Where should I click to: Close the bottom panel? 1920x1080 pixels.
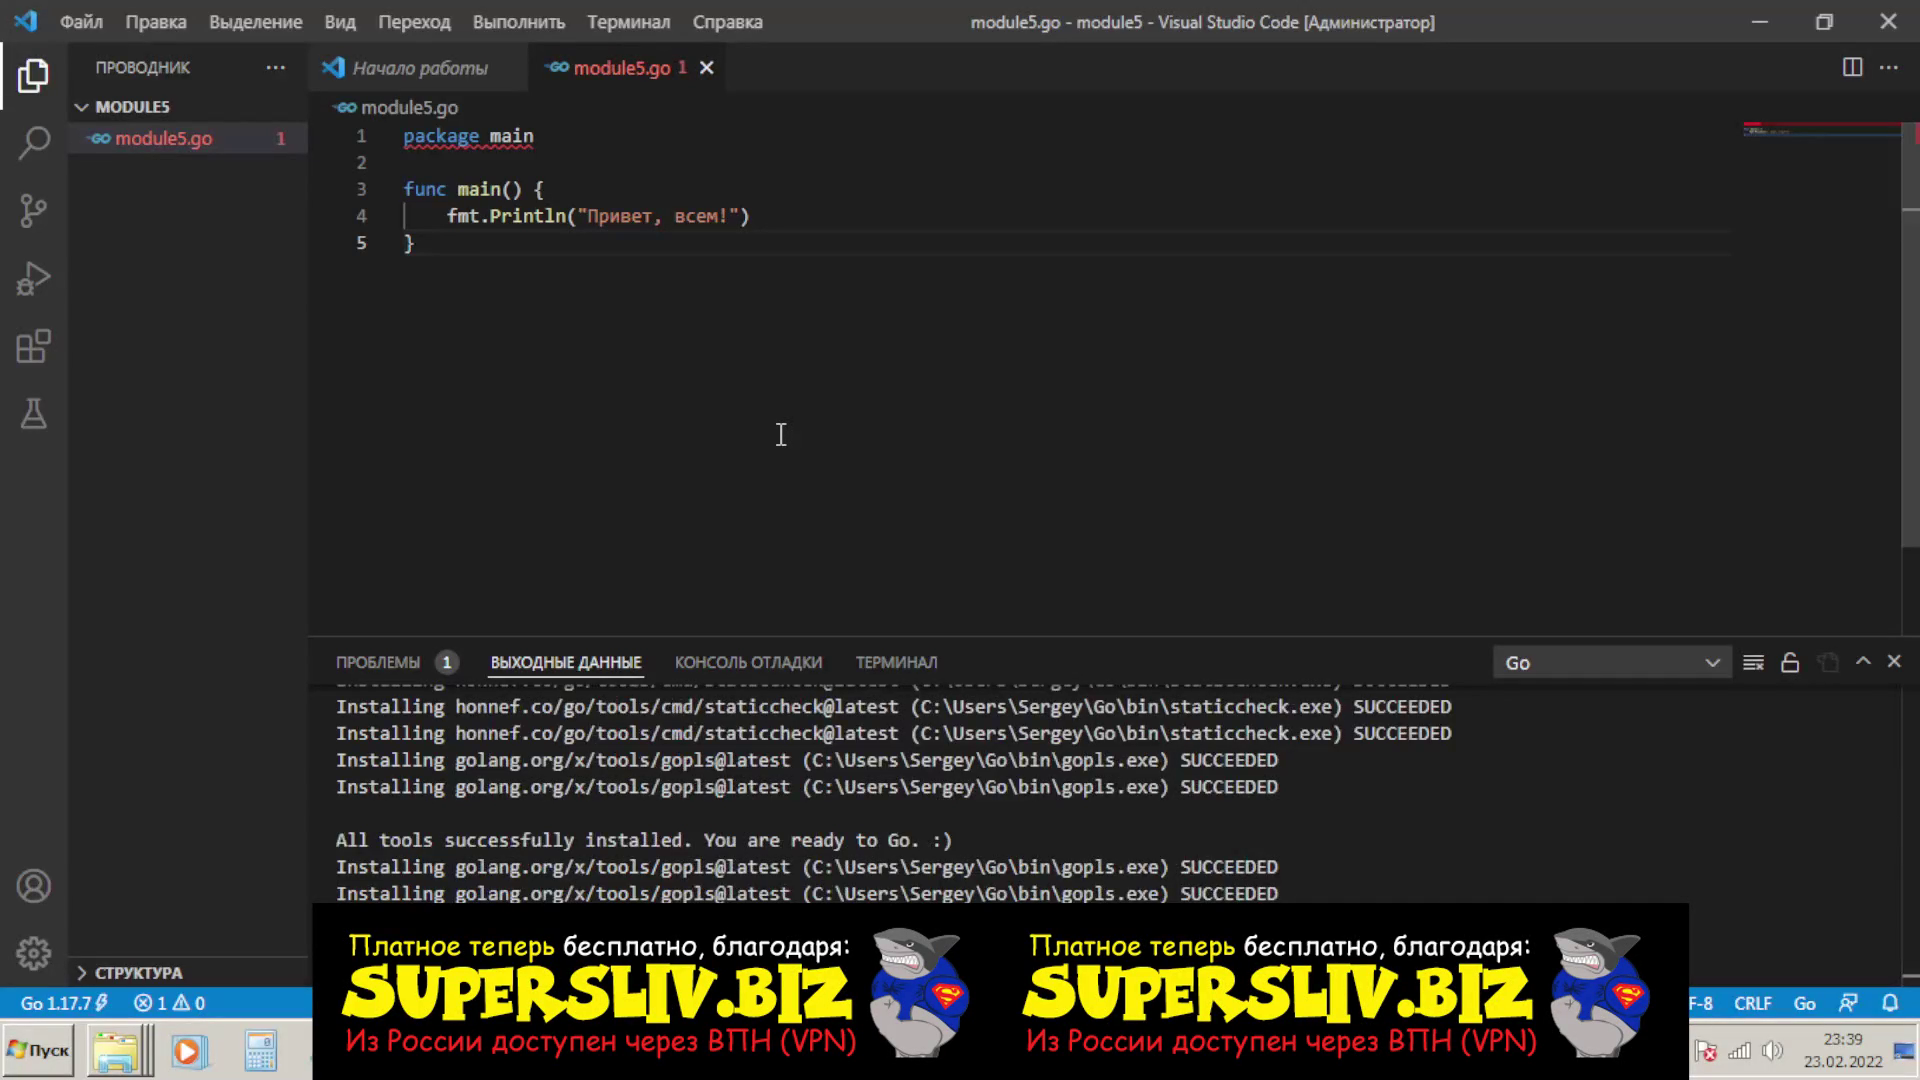[x=1894, y=661]
